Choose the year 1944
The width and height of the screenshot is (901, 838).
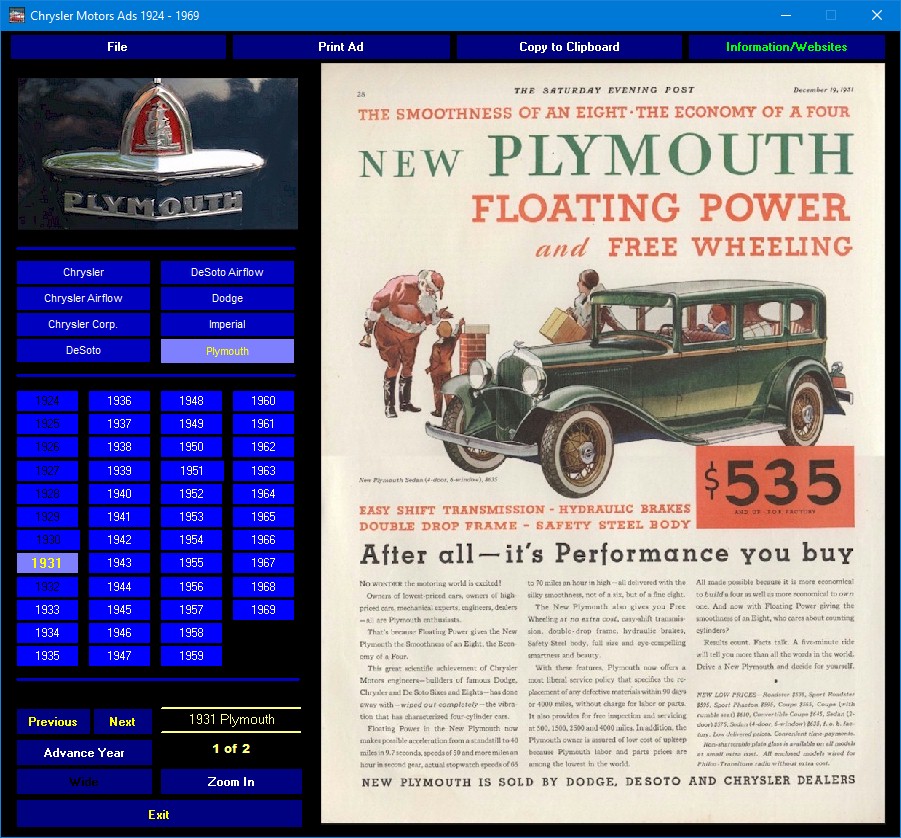(x=120, y=587)
